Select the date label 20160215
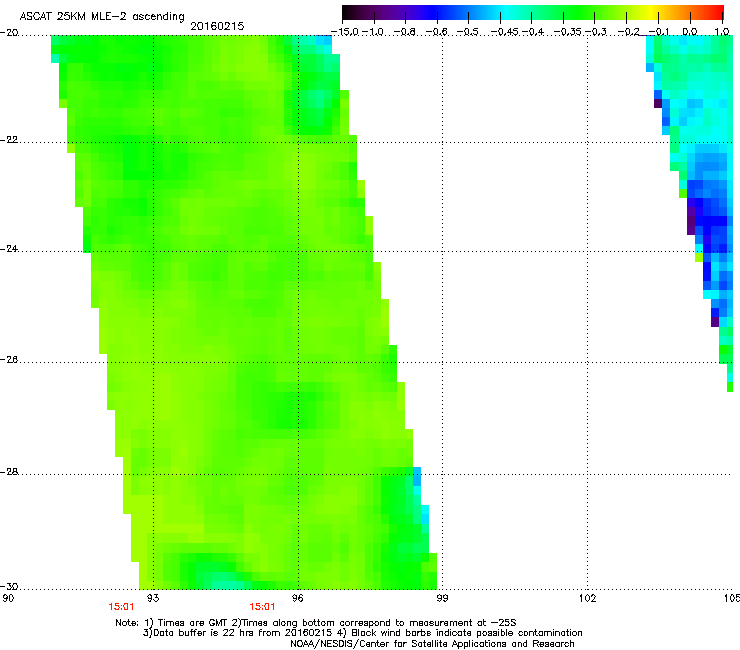This screenshot has width=740, height=650. (x=217, y=26)
